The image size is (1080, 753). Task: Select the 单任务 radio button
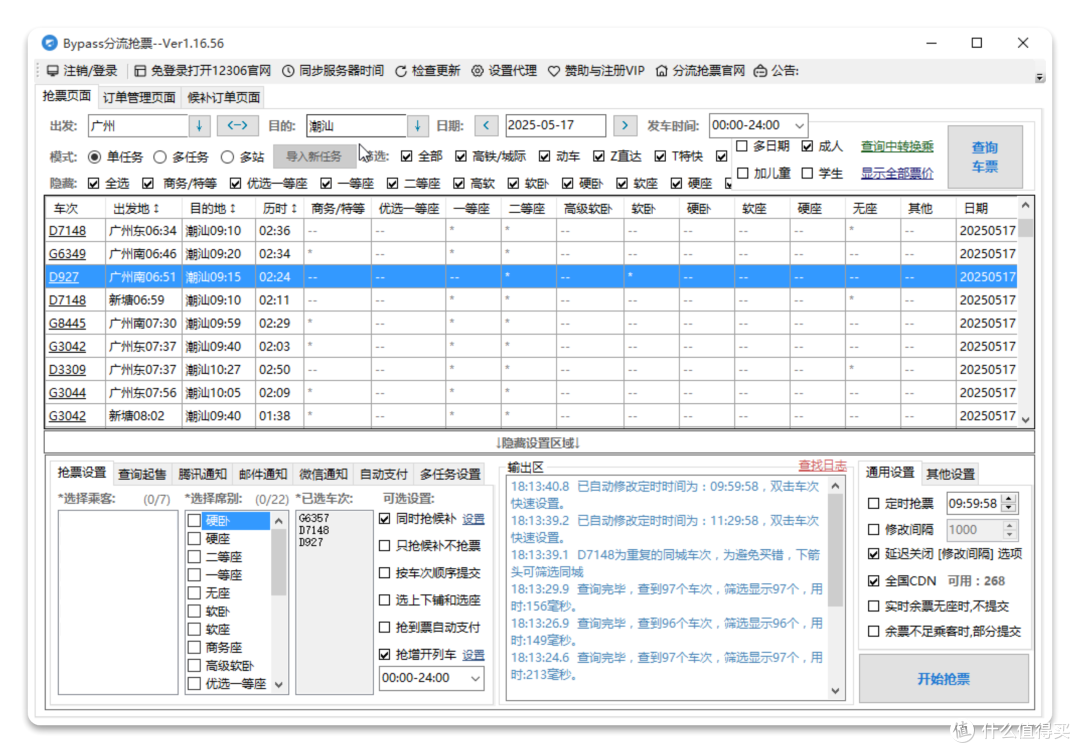[94, 157]
